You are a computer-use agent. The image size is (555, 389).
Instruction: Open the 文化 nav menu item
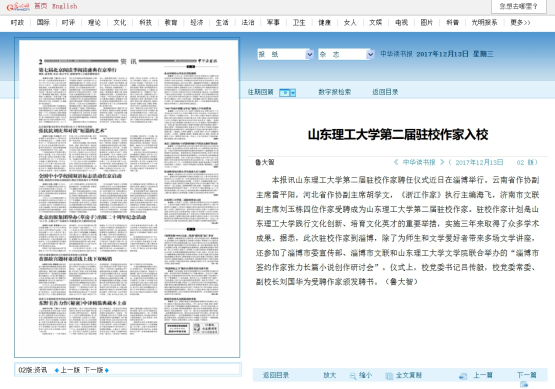tap(120, 23)
